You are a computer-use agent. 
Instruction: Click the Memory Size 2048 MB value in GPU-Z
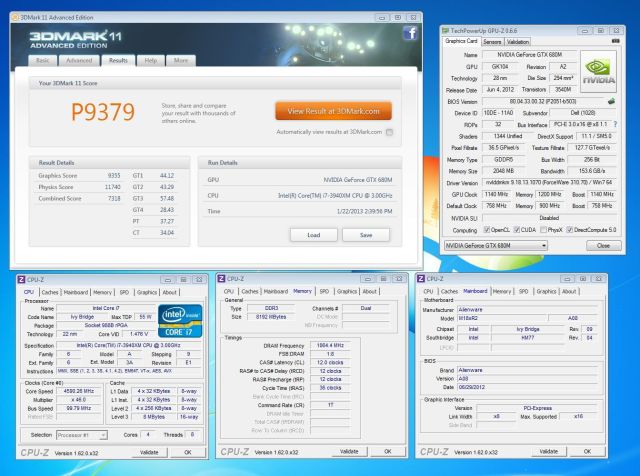point(504,171)
